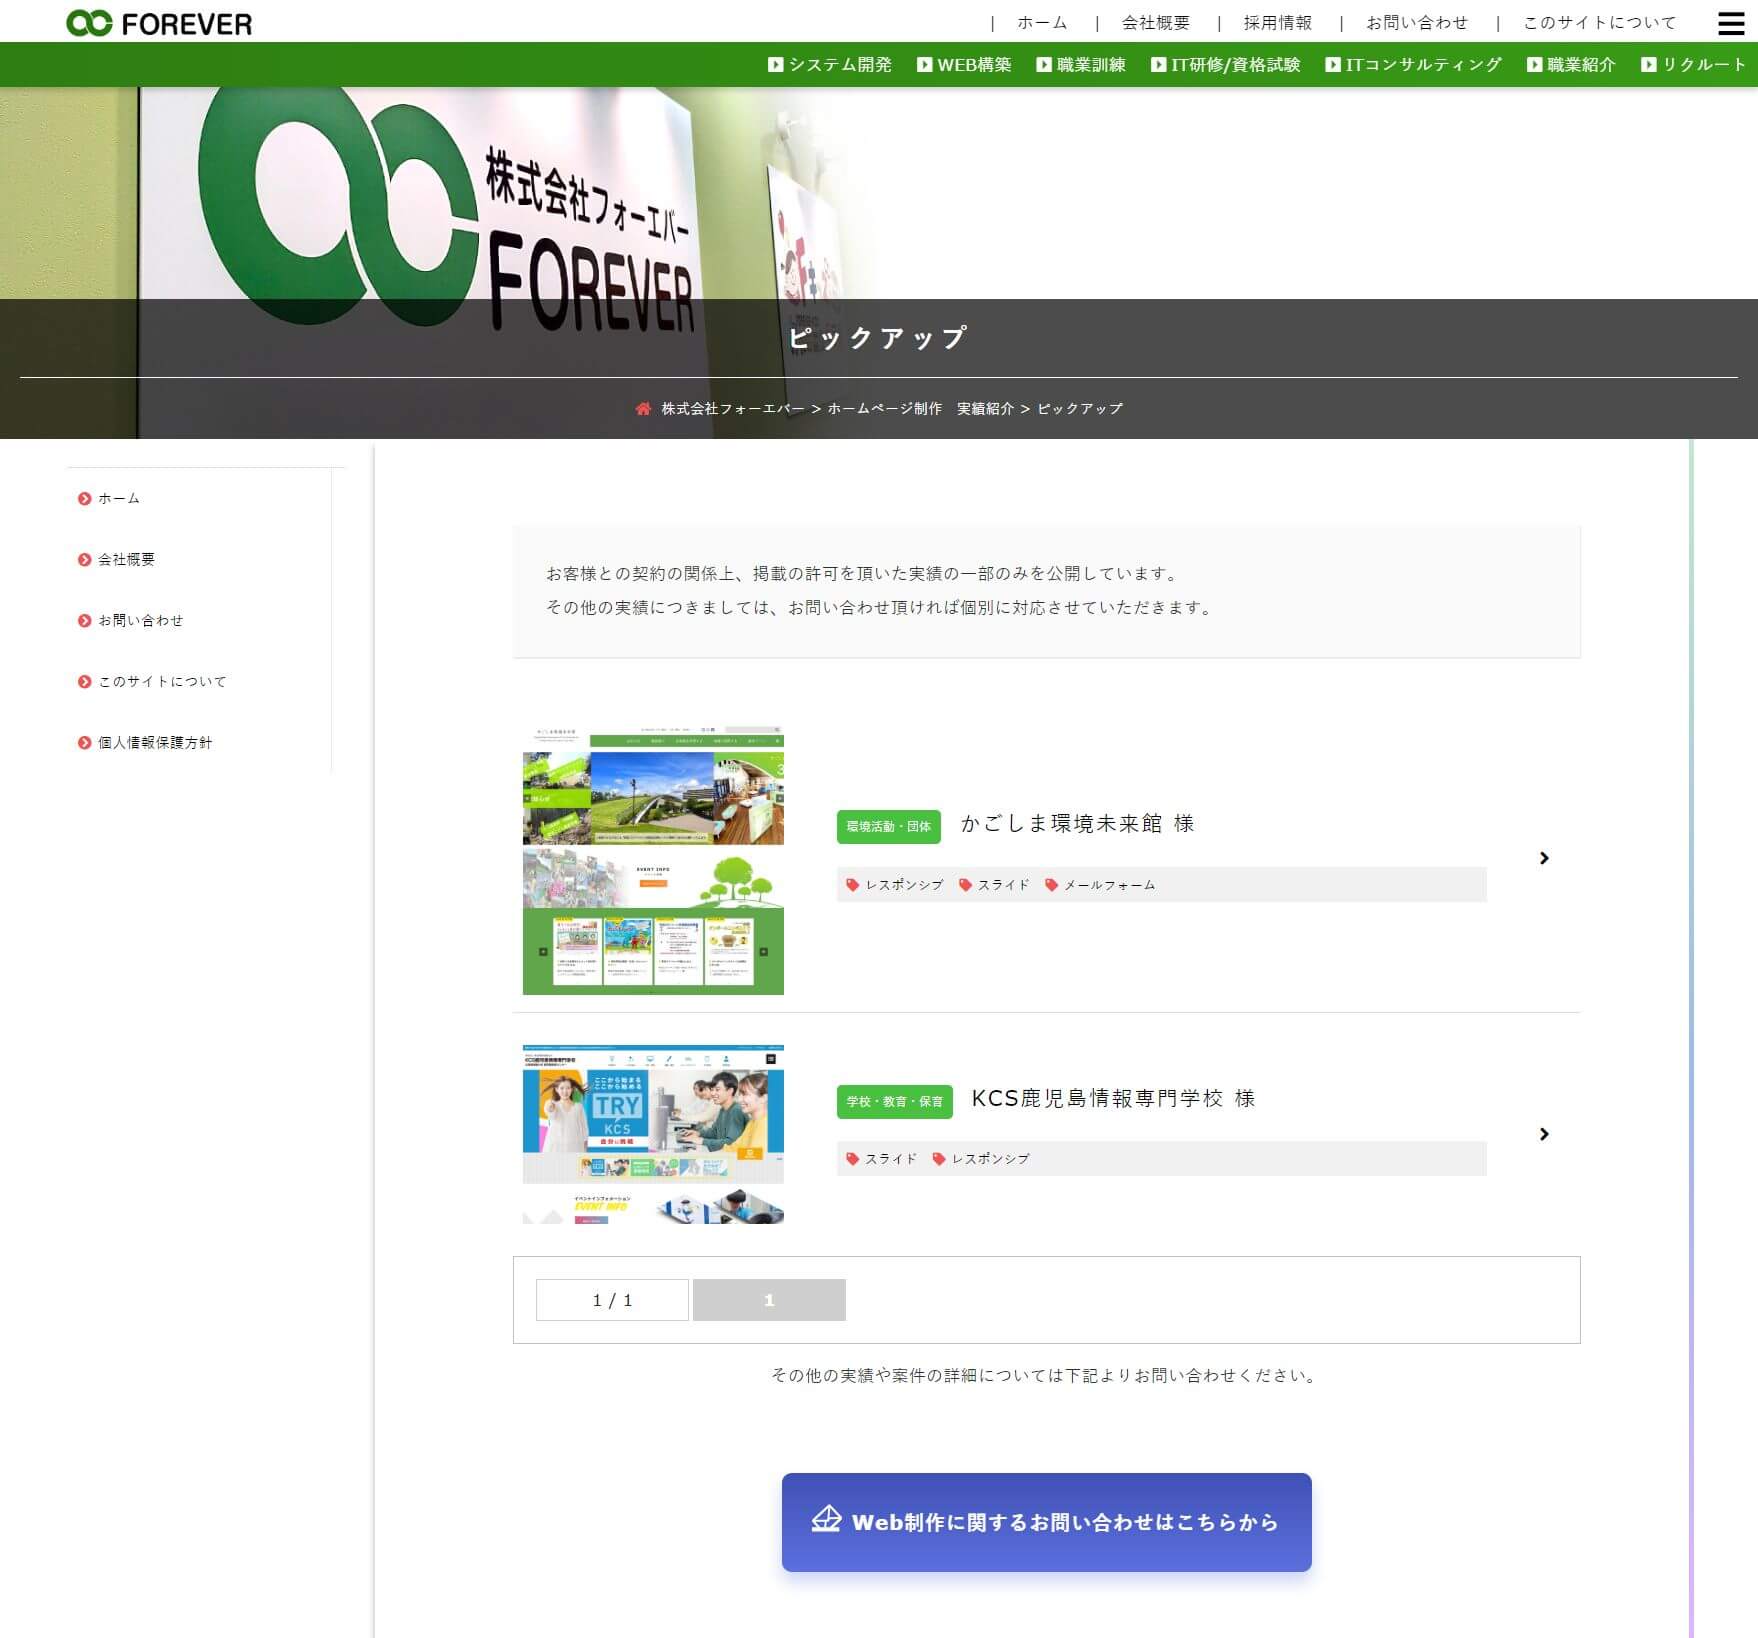Viewport: 1758px width, 1638px height.
Task: Click the arrow icon beside リクルート
Action: pyautogui.click(x=1649, y=65)
